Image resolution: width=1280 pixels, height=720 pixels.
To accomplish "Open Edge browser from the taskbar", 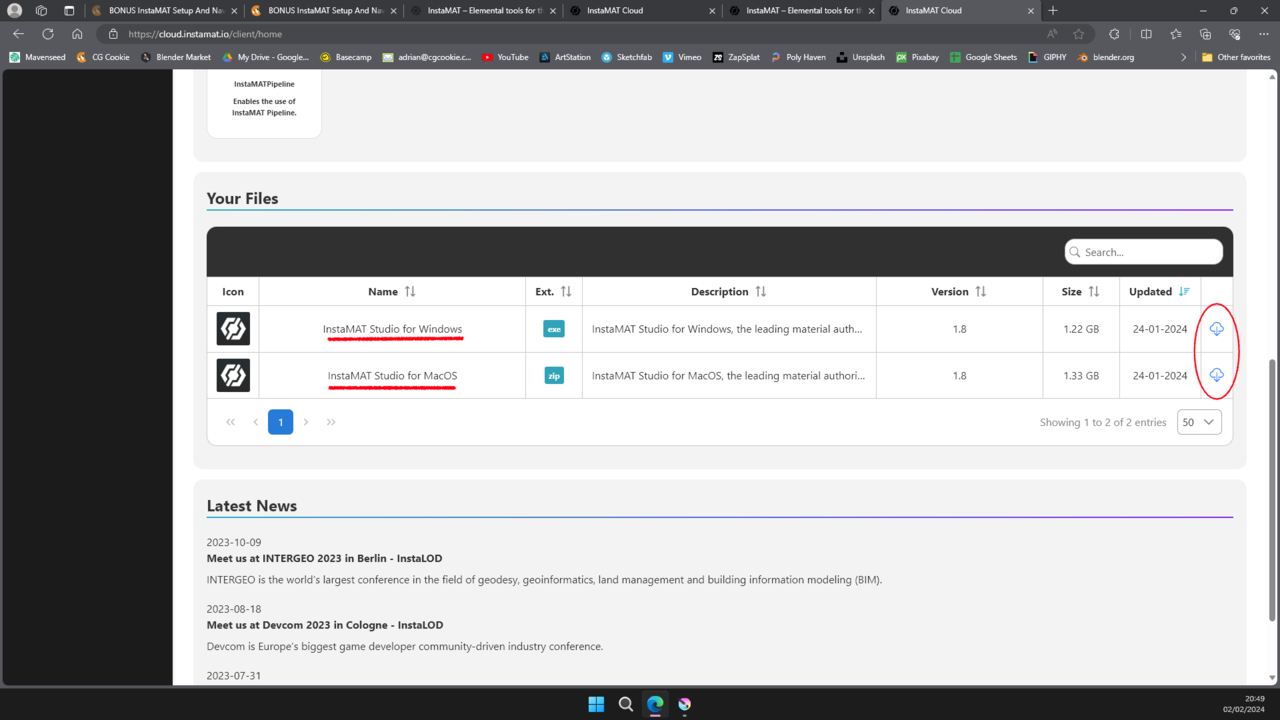I will [x=655, y=704].
